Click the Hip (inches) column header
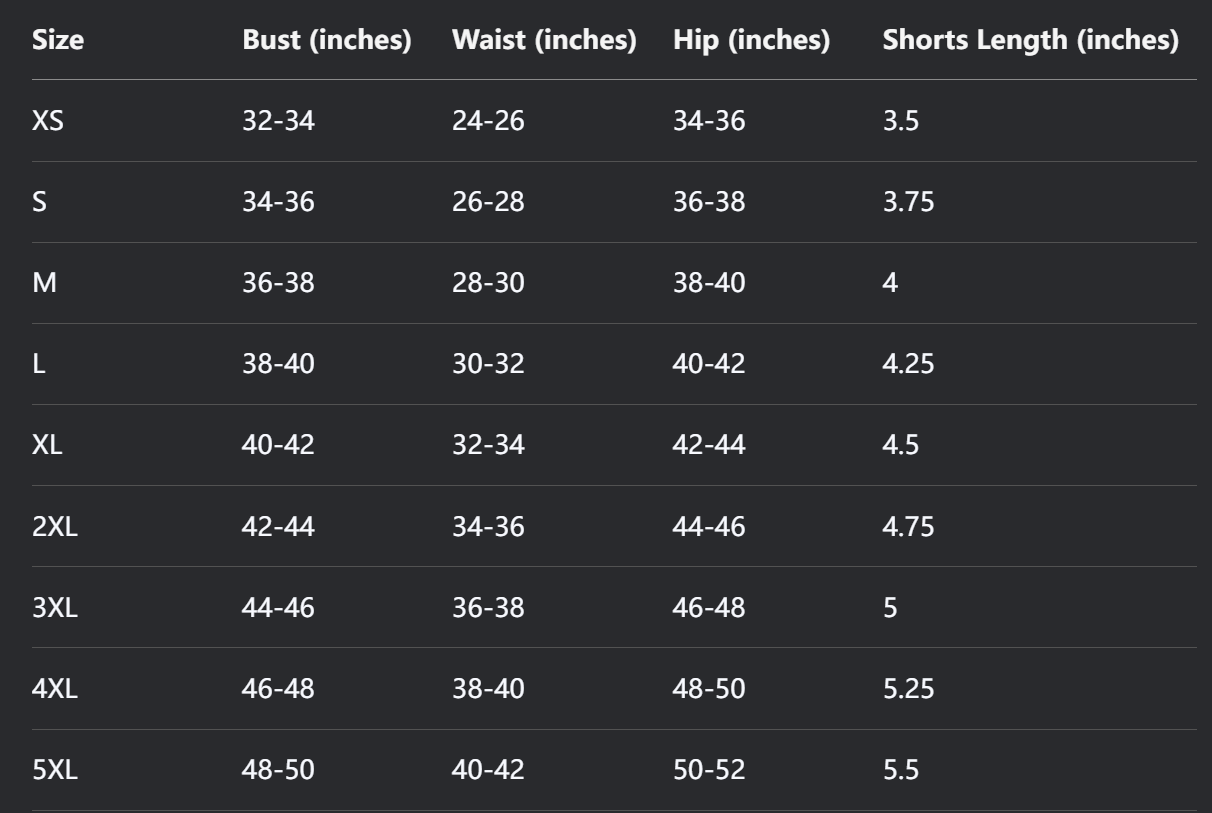This screenshot has height=813, width=1212. [752, 41]
